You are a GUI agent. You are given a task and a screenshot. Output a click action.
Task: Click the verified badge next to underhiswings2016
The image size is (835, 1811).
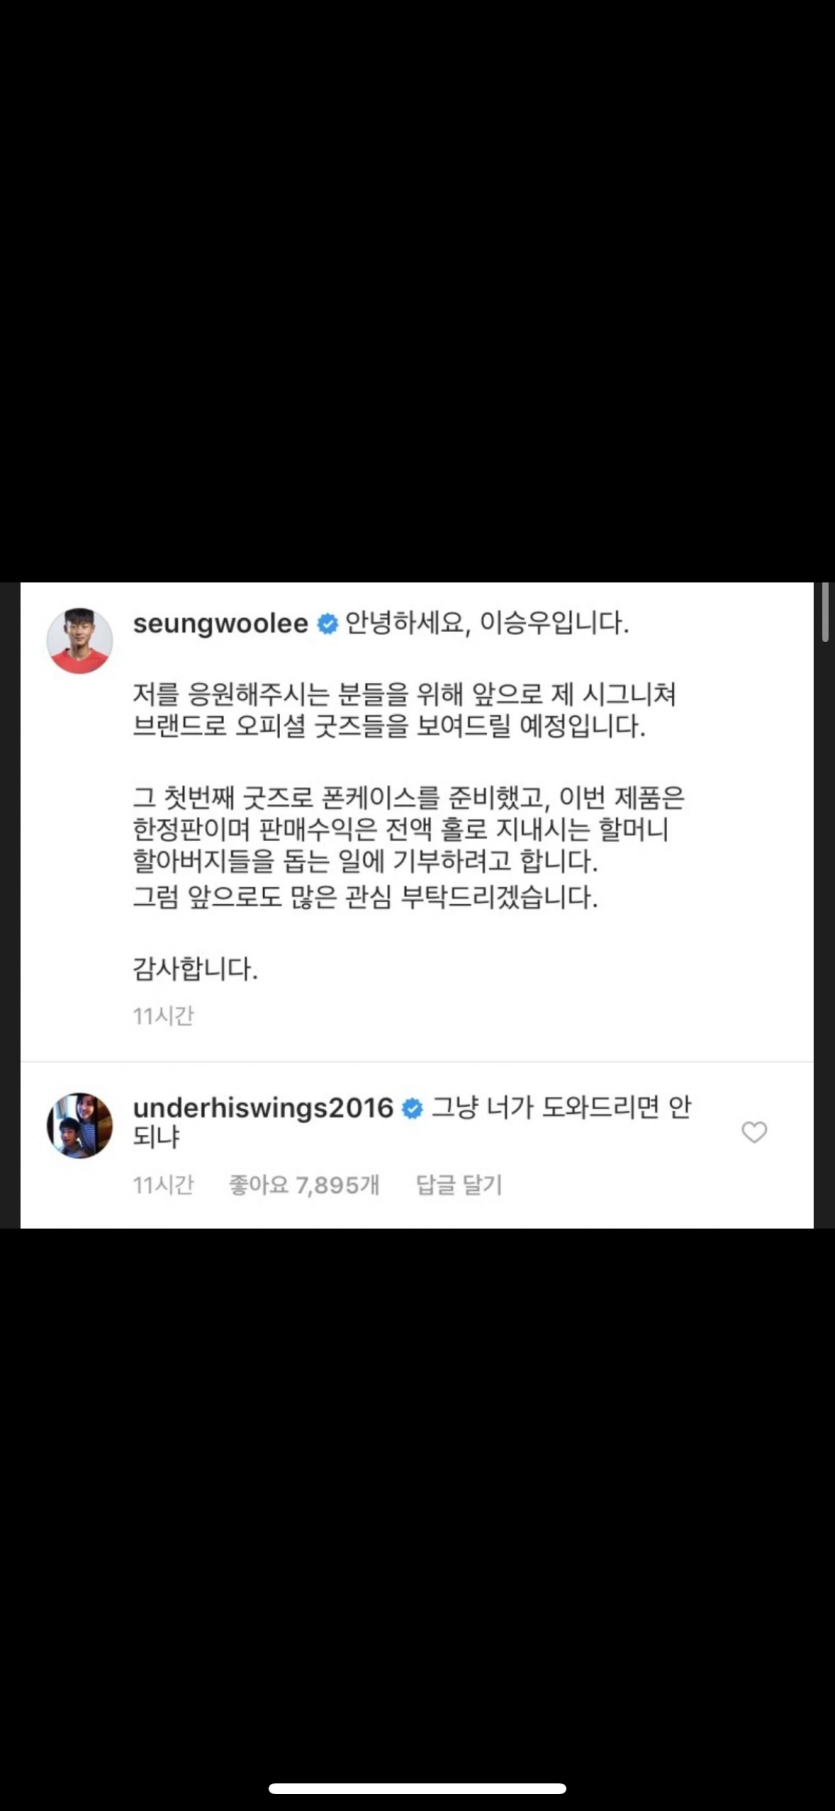pyautogui.click(x=412, y=1108)
